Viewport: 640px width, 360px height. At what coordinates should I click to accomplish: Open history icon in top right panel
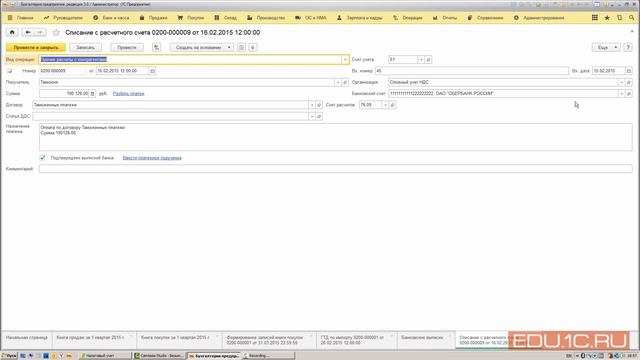[620, 18]
